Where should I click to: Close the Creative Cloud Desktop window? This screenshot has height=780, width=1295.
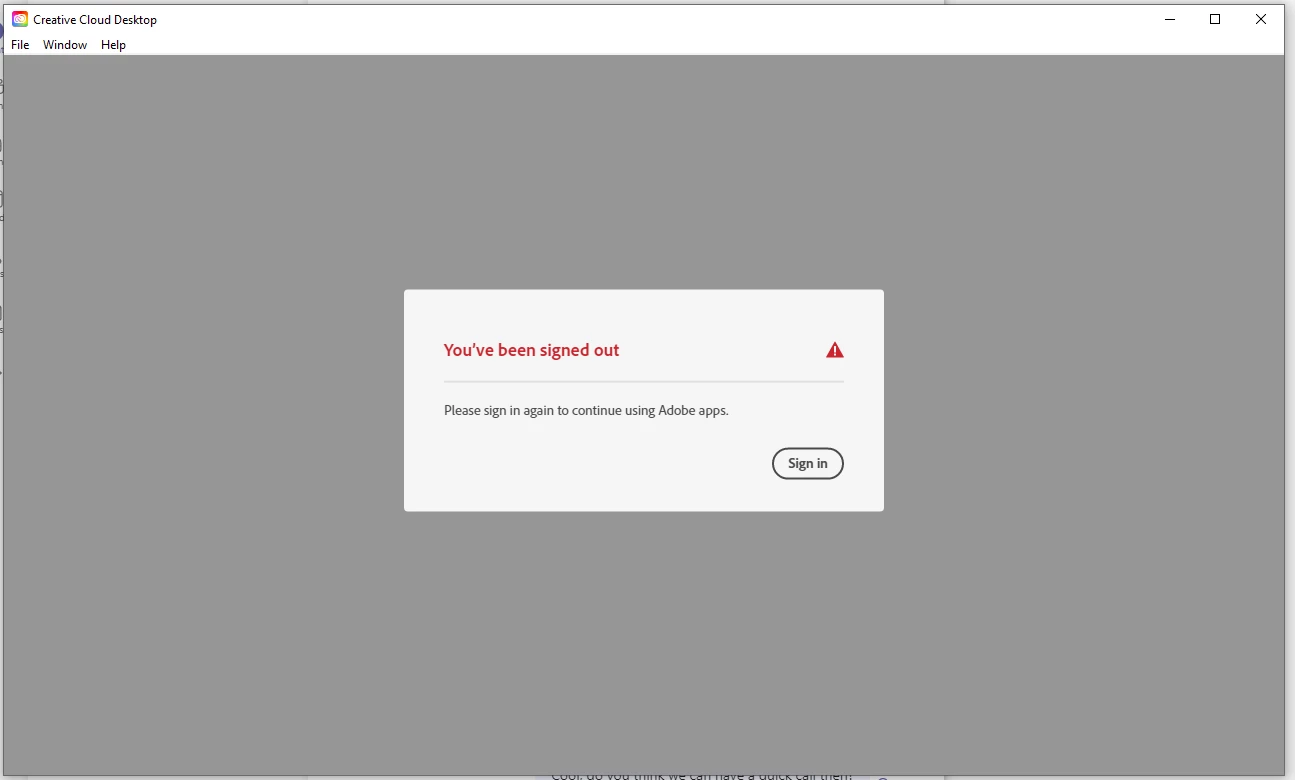[x=1261, y=19]
